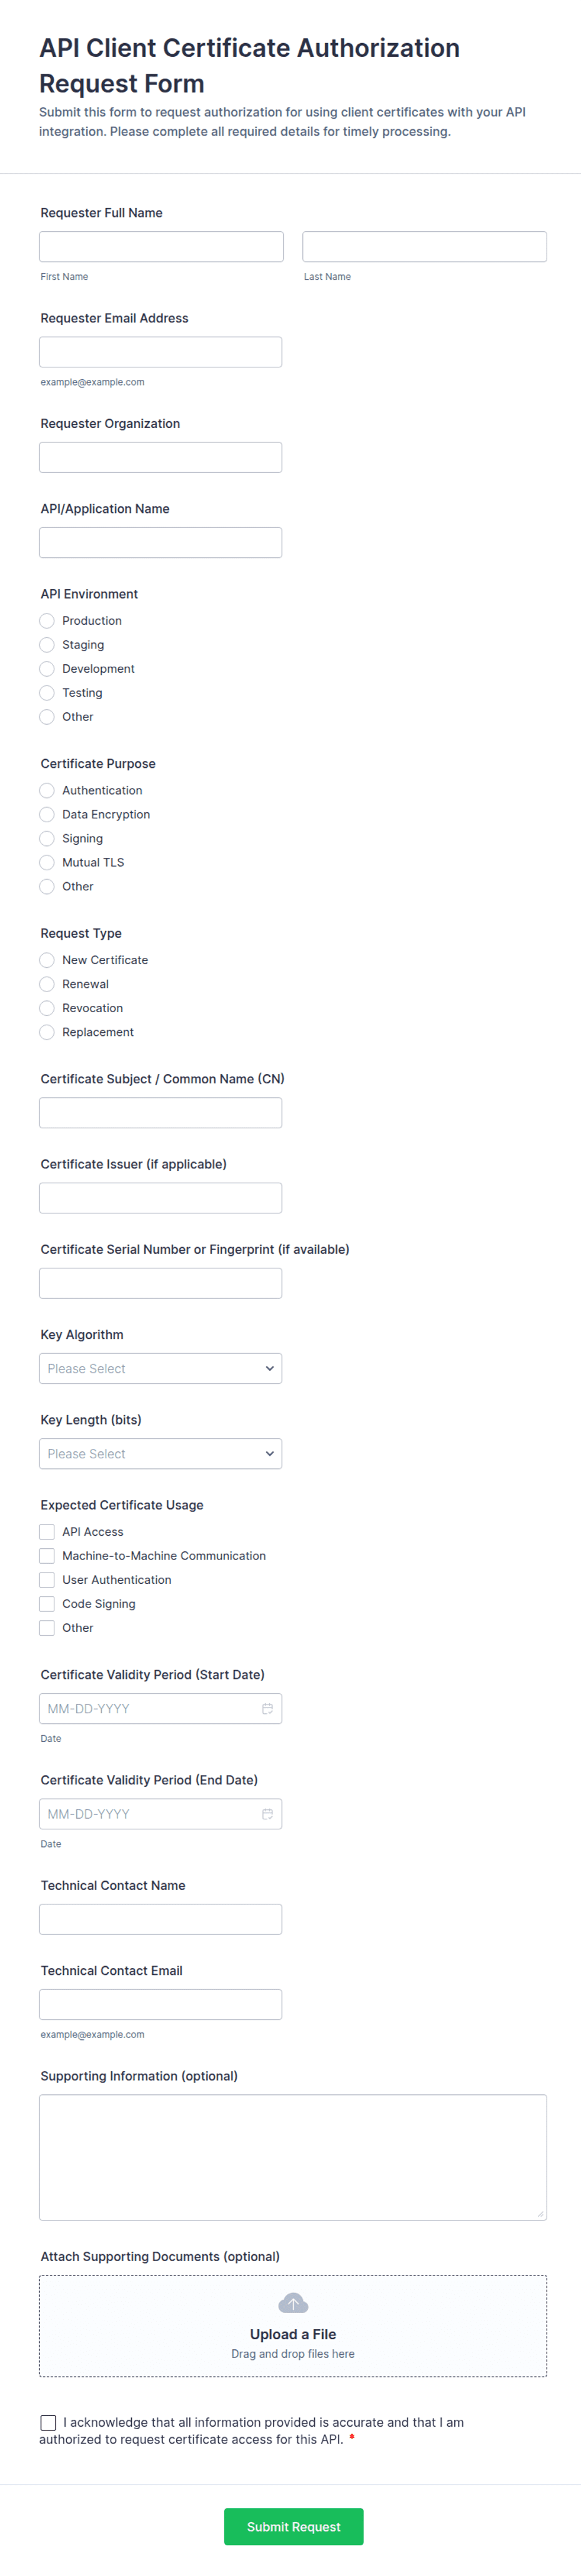Click the Technical Contact Name field
This screenshot has width=581, height=2576.
(160, 1919)
